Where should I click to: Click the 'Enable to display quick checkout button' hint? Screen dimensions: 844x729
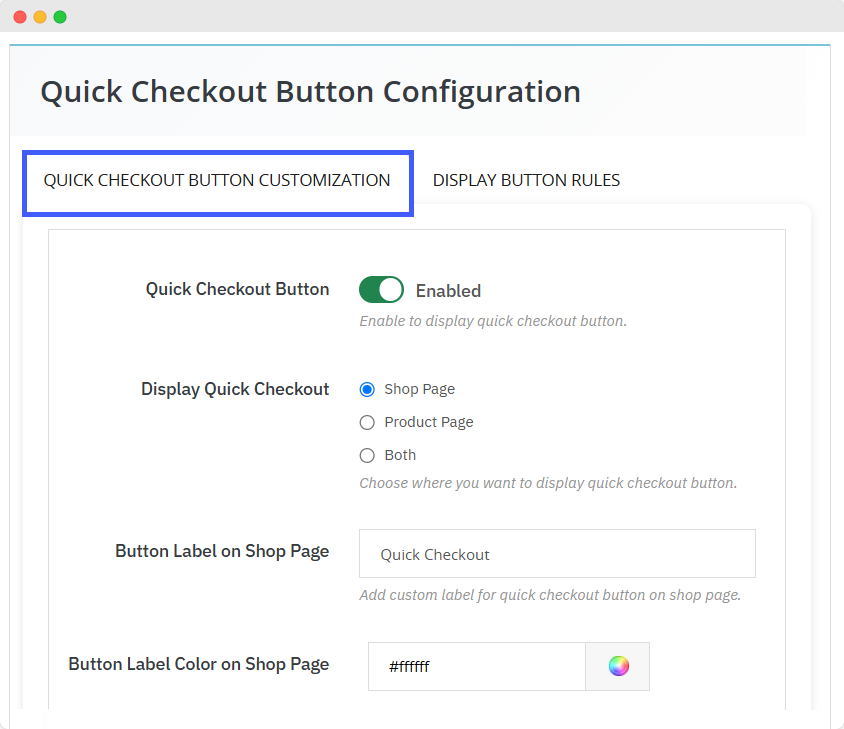point(493,321)
